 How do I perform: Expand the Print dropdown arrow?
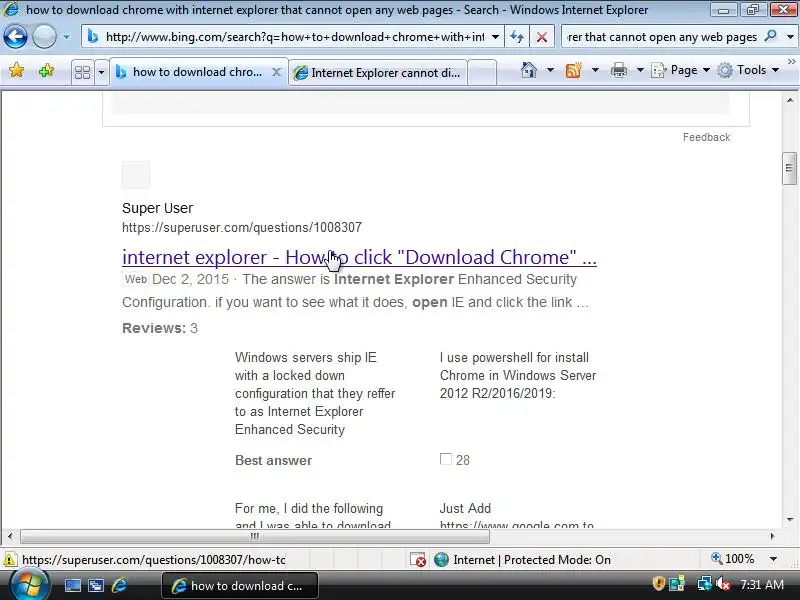tap(640, 70)
